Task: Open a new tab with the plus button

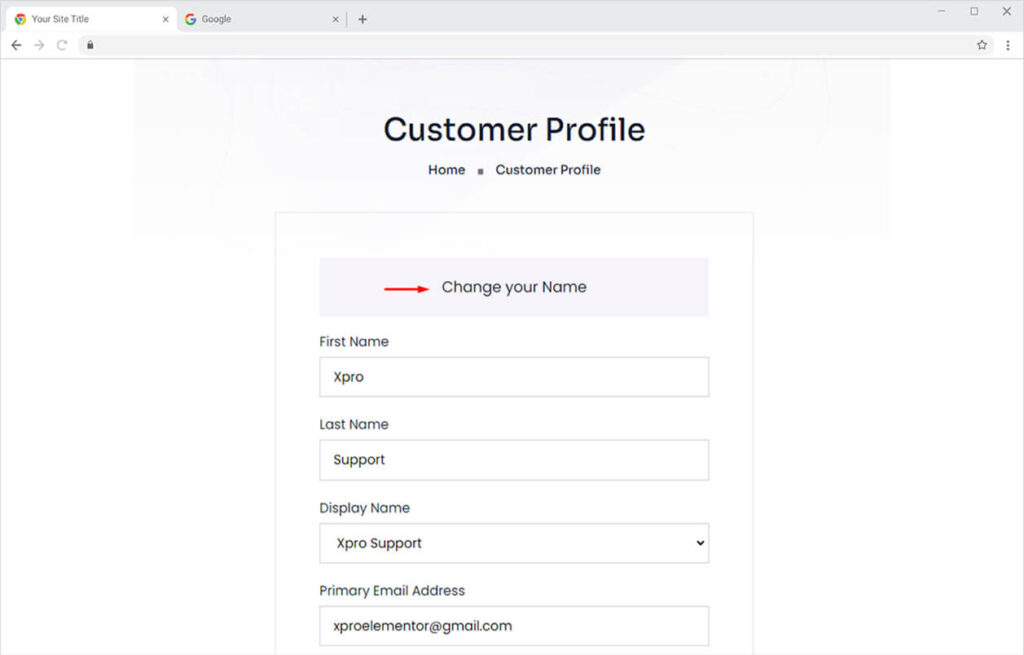Action: tap(362, 19)
